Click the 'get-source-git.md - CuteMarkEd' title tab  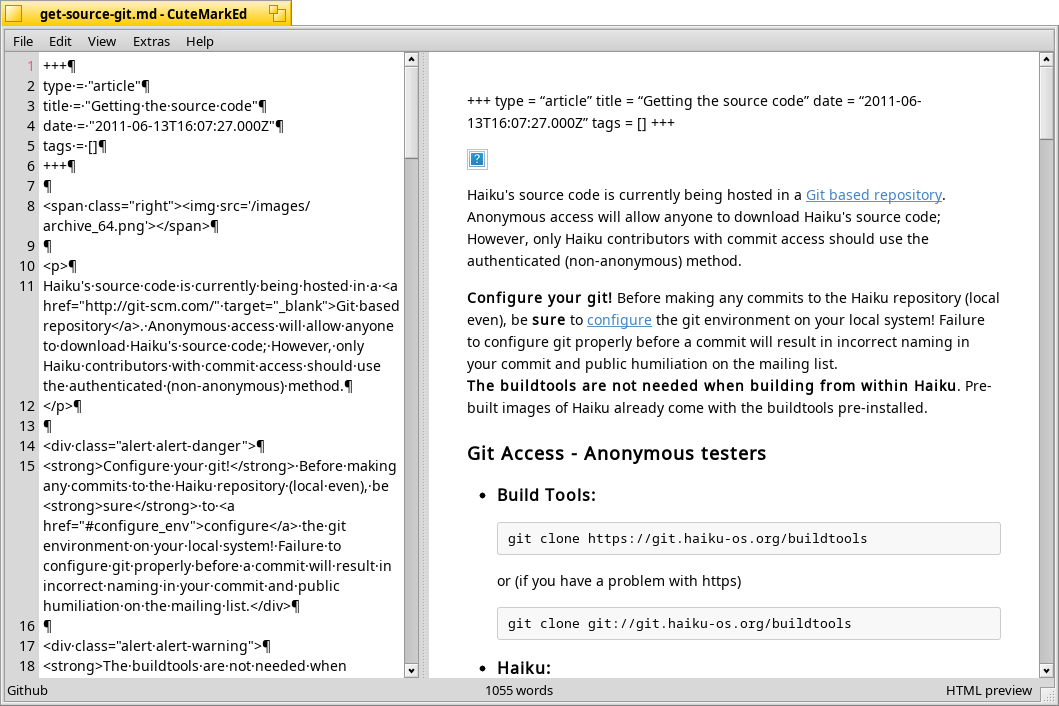pos(143,14)
